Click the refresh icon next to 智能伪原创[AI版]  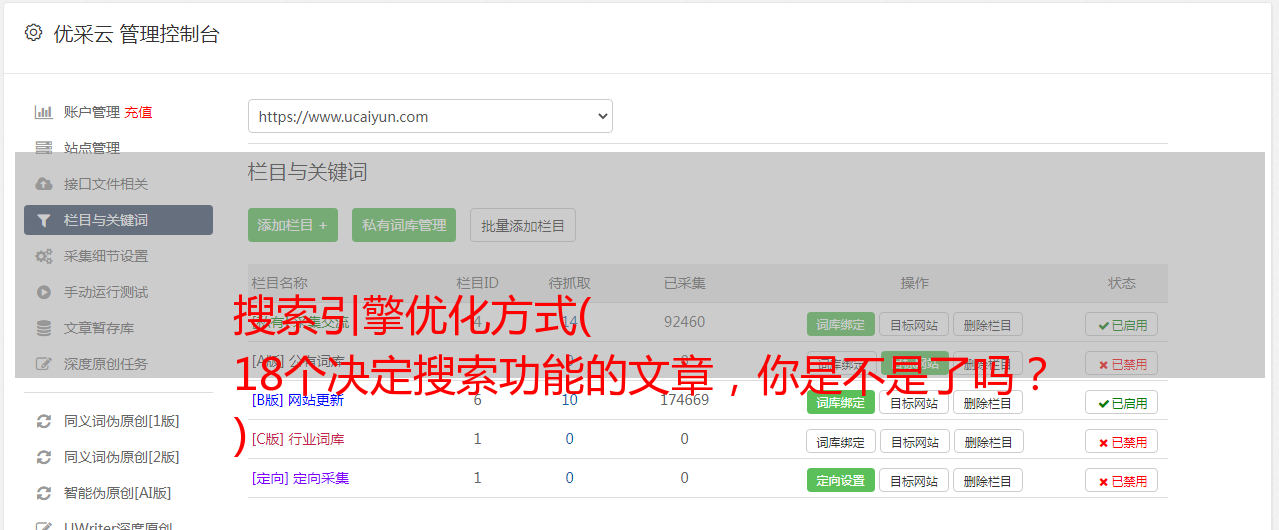43,493
